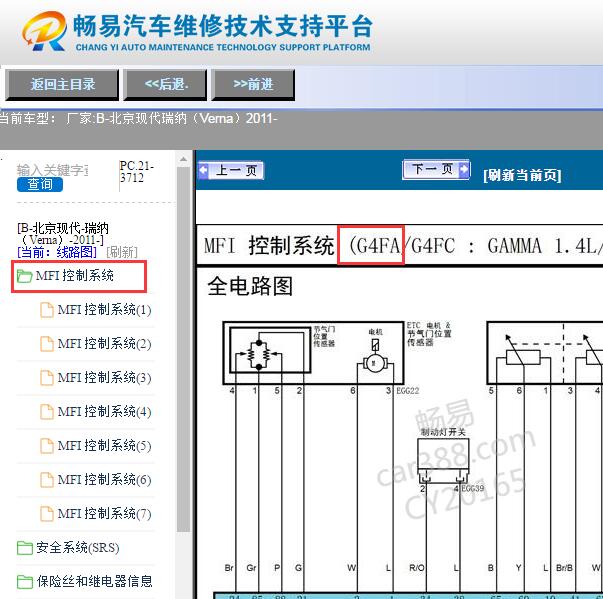Open MFI 控制系统(2) page
The height and width of the screenshot is (599, 603).
pos(104,344)
